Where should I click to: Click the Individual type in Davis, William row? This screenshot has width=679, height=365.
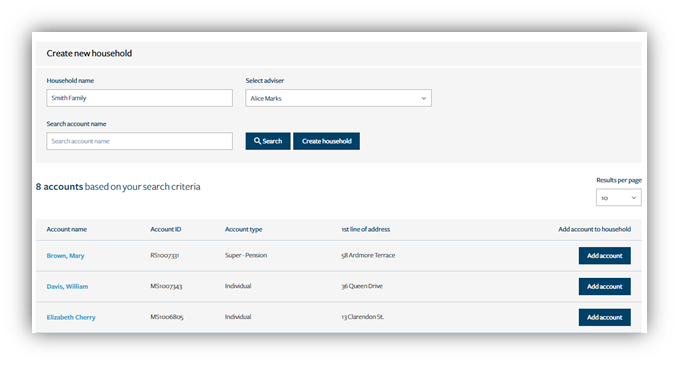point(238,286)
